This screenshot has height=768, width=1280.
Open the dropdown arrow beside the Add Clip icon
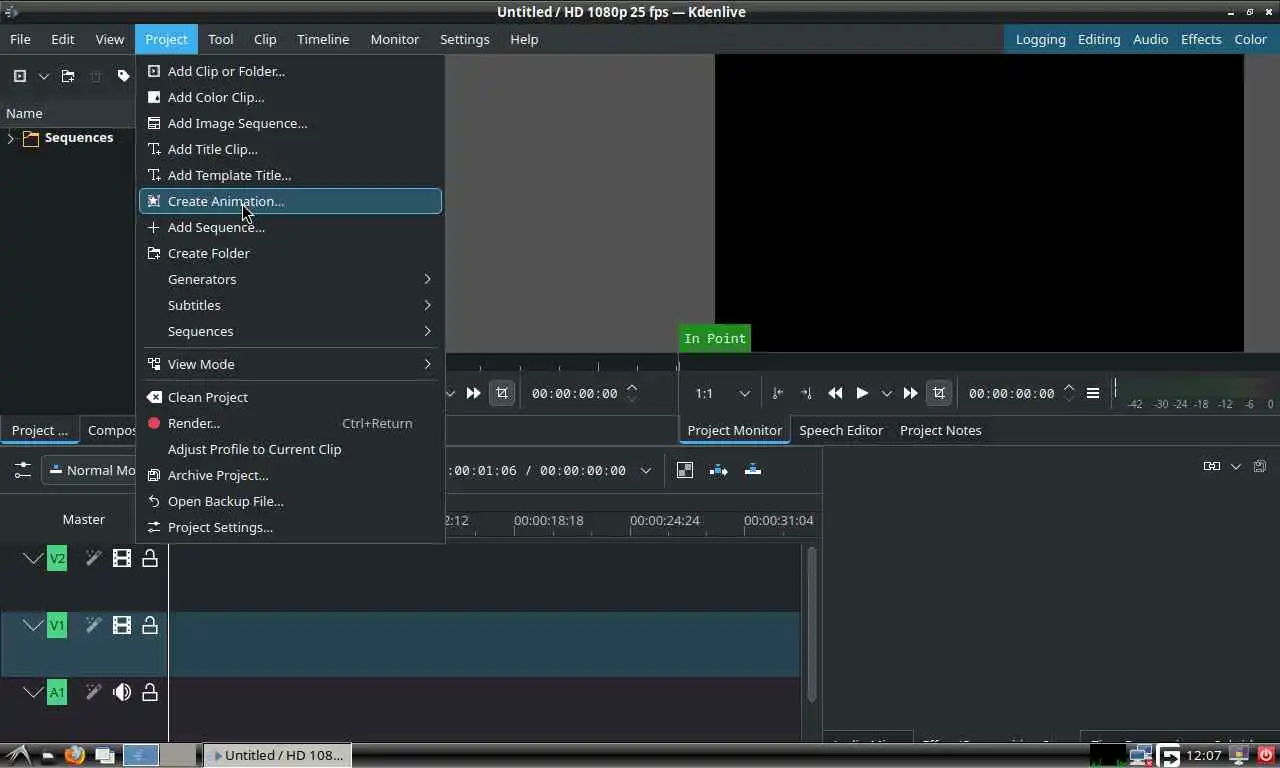tap(43, 76)
